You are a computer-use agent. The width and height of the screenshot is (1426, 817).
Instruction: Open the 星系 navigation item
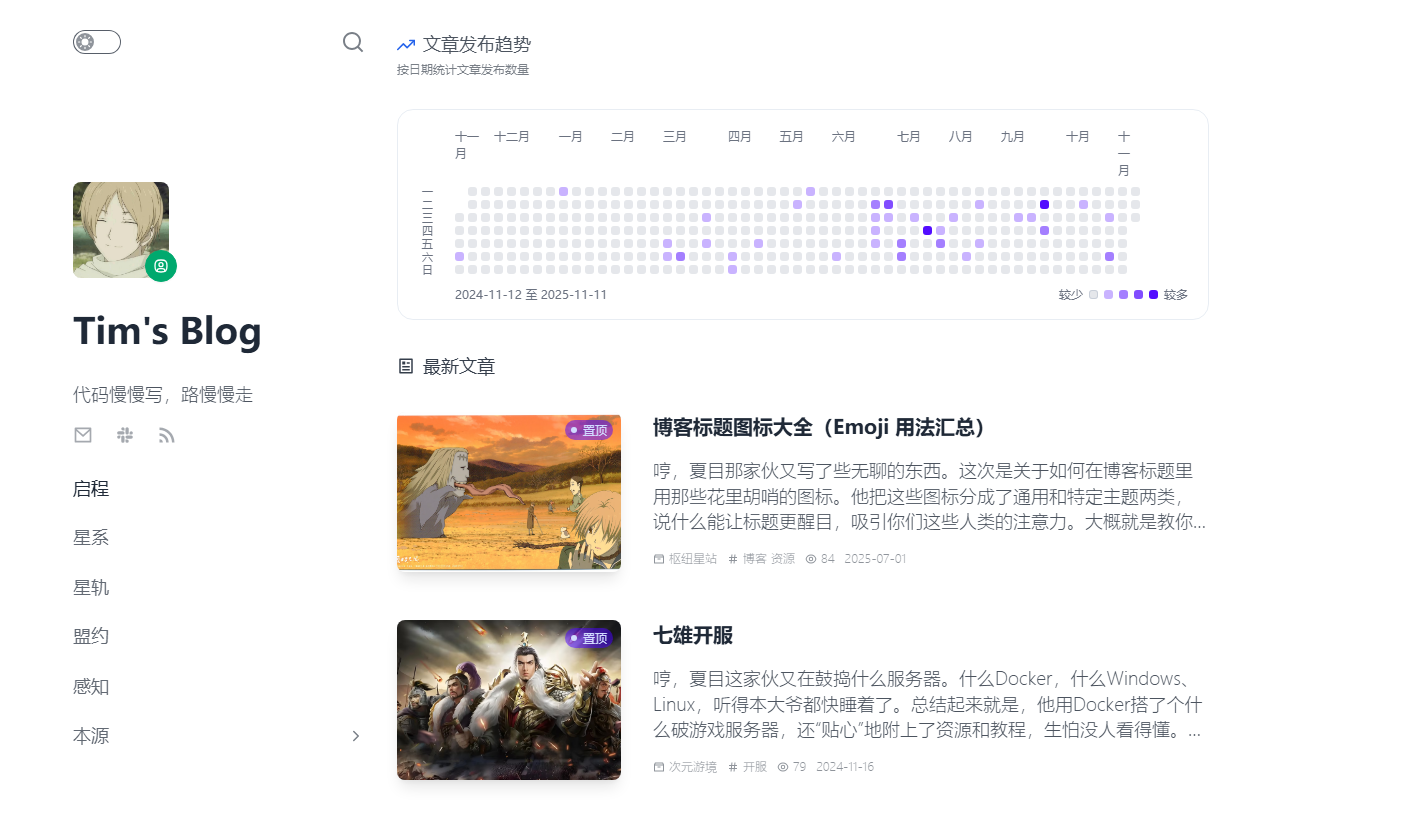pos(91,538)
